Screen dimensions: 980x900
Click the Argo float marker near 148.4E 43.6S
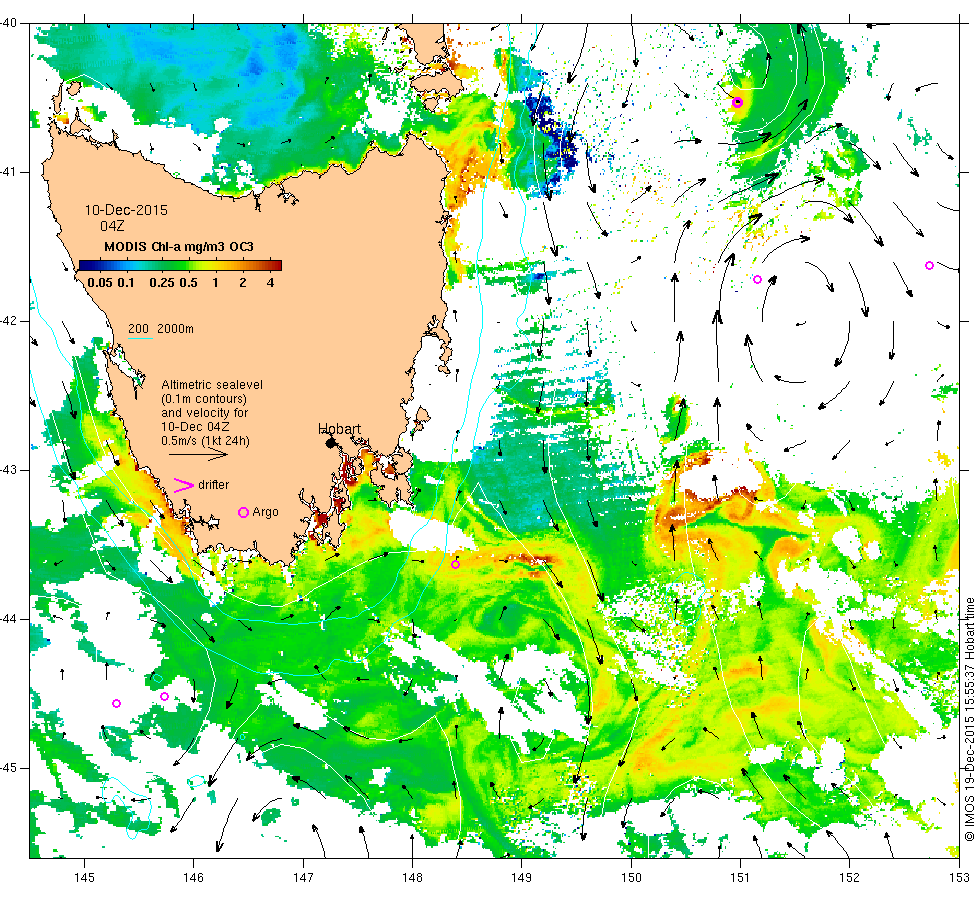tap(456, 564)
